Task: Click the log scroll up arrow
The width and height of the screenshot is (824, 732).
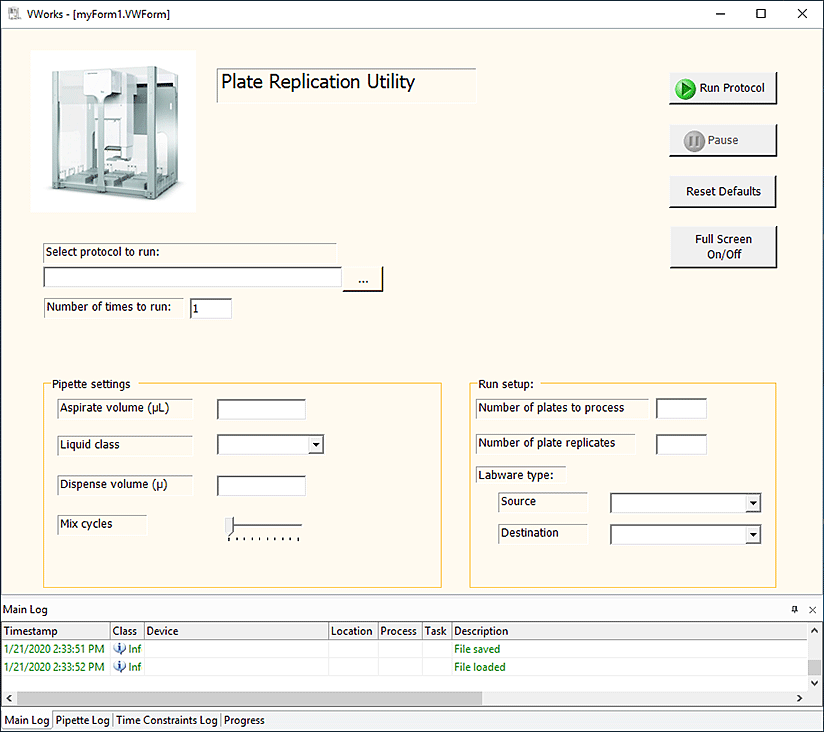Action: coord(814,631)
